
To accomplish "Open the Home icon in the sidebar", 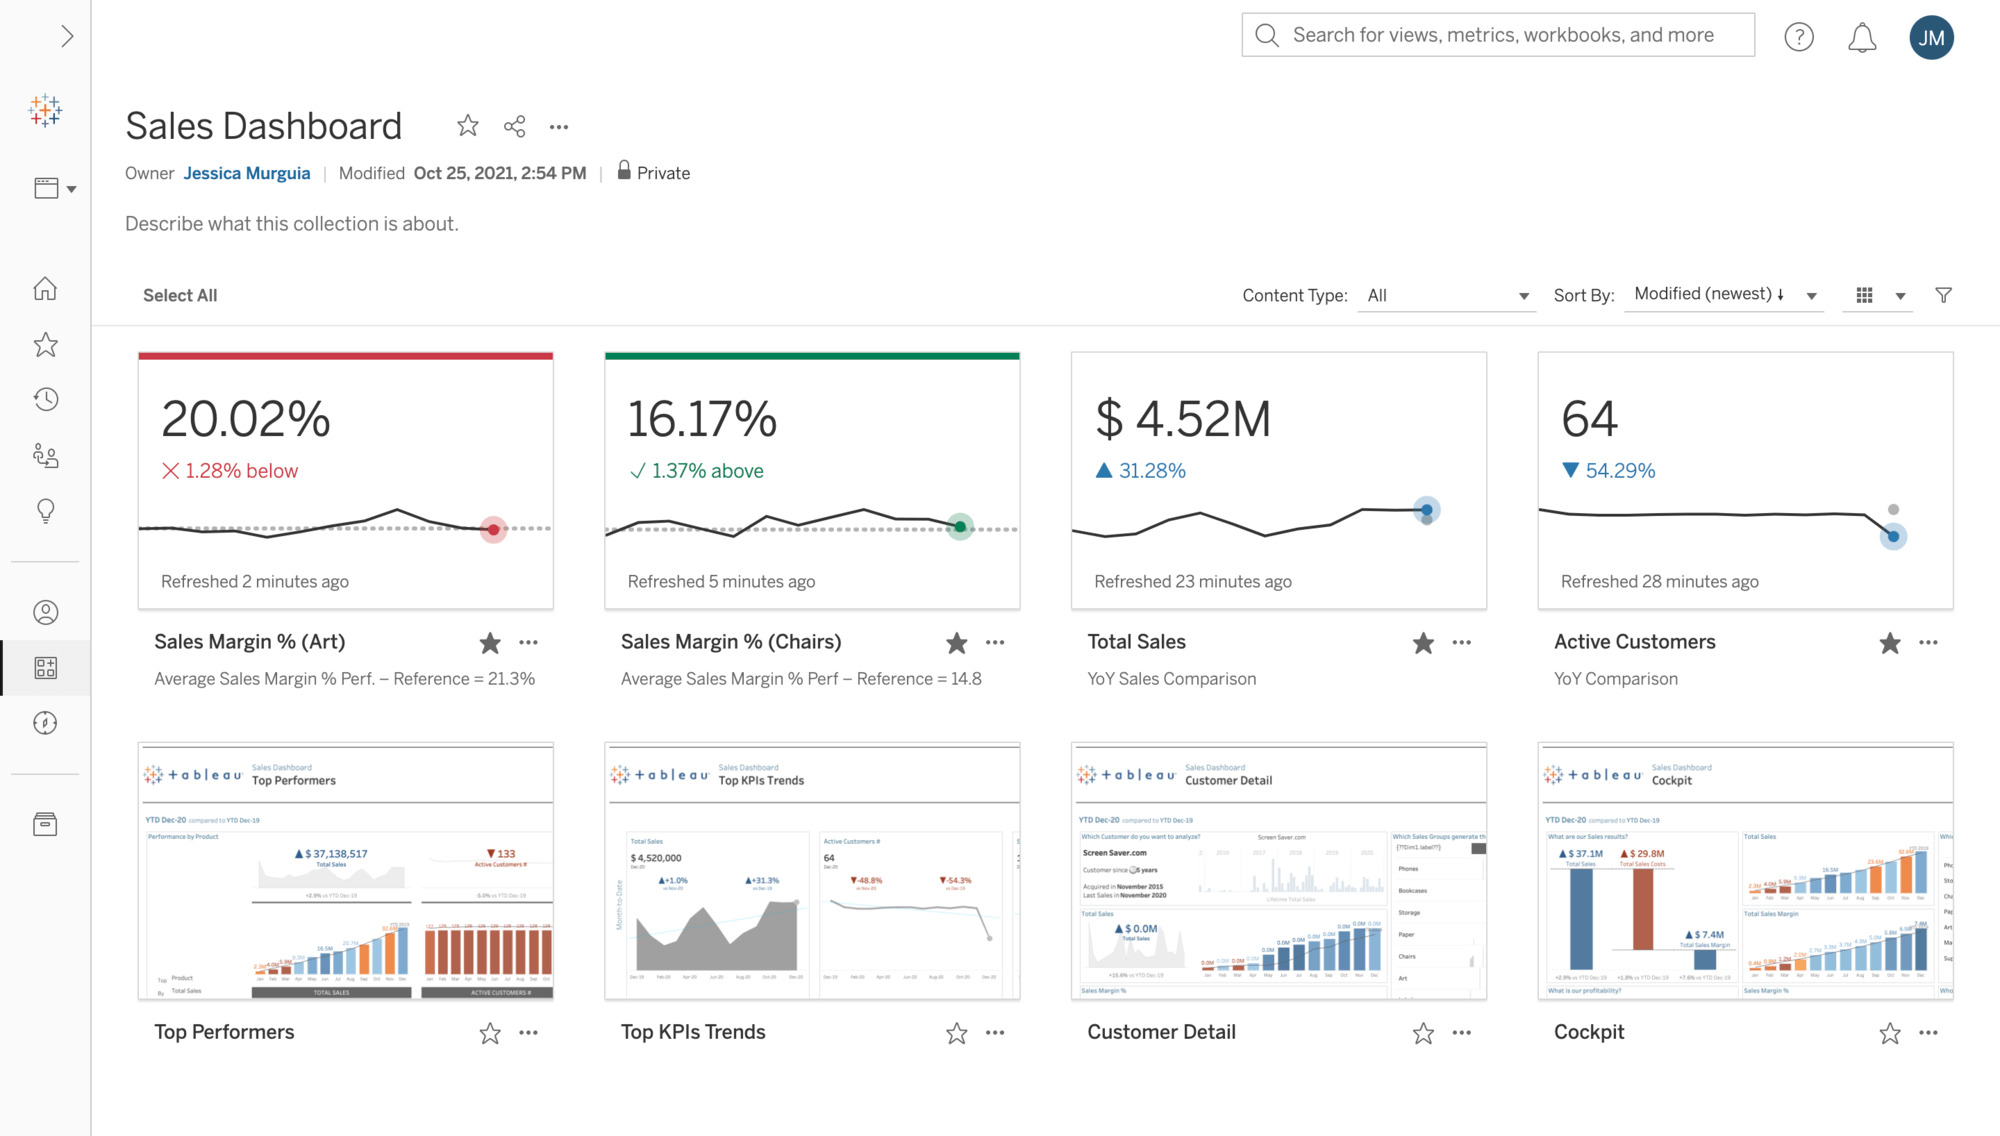I will (x=45, y=289).
